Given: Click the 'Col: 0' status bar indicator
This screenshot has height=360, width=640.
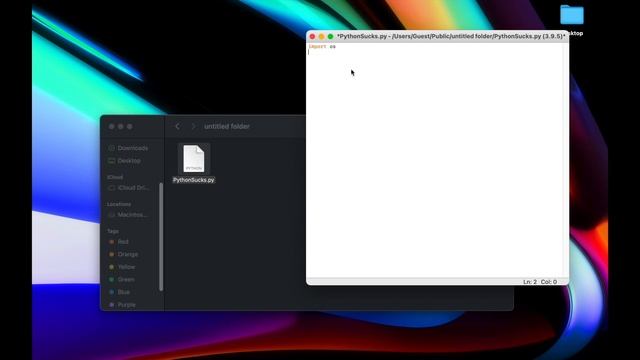Looking at the screenshot, I should pyautogui.click(x=549, y=282).
